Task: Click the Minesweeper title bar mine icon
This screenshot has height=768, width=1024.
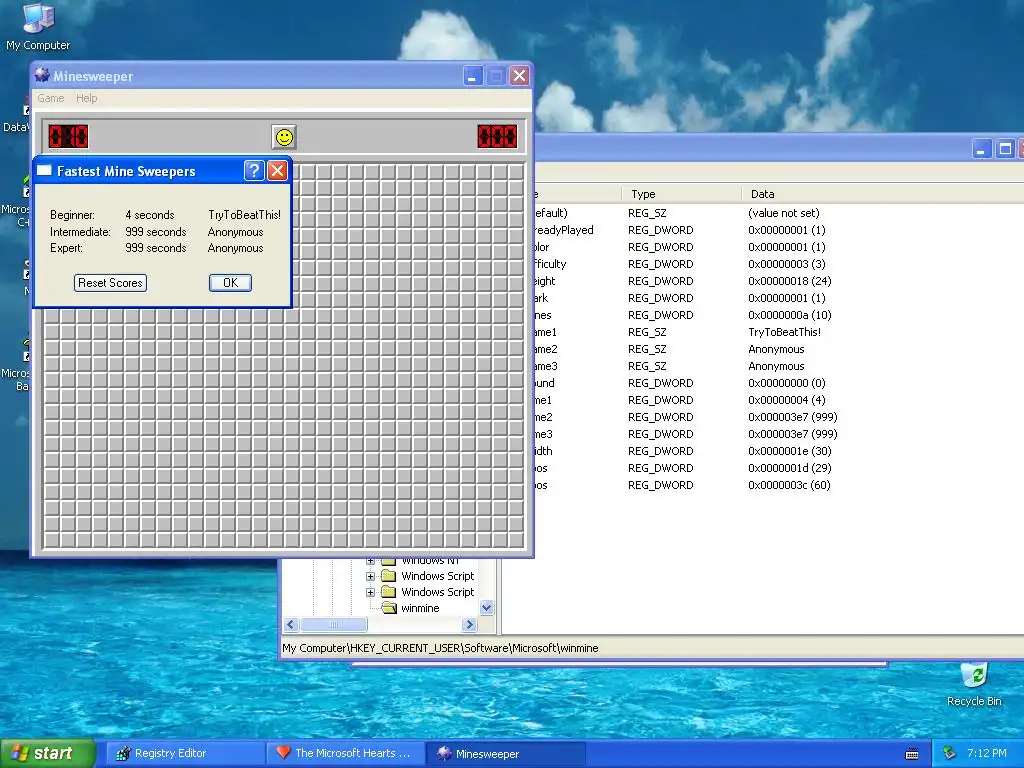Action: pyautogui.click(x=42, y=75)
